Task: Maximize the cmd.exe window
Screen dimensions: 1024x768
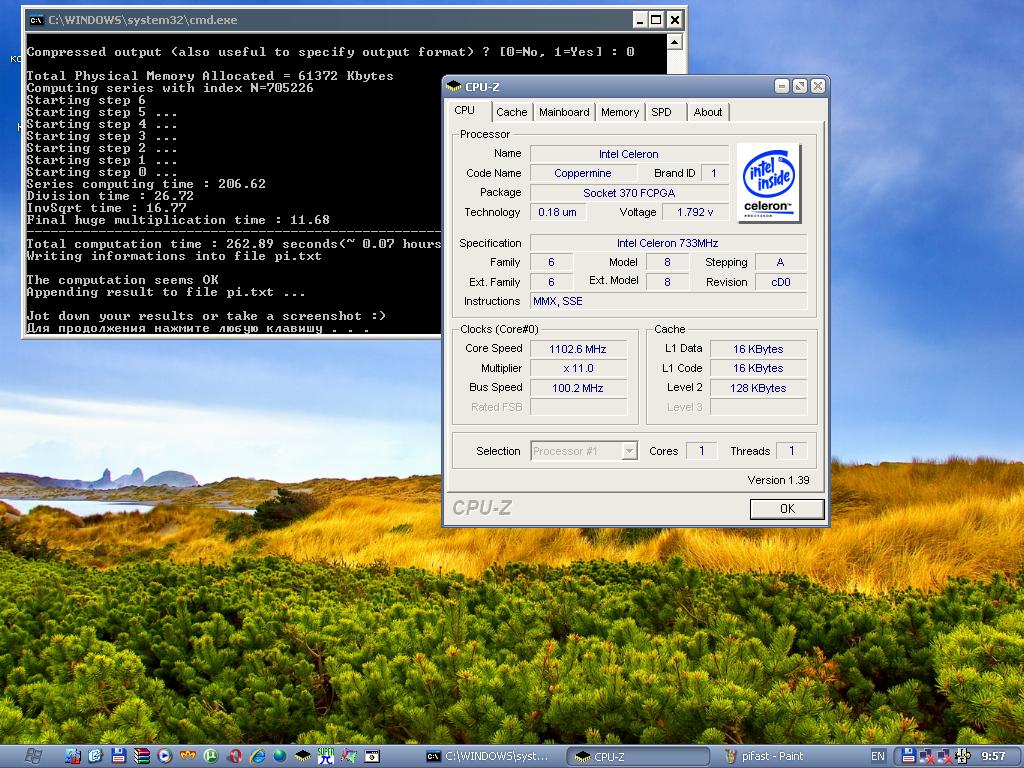Action: (x=656, y=20)
